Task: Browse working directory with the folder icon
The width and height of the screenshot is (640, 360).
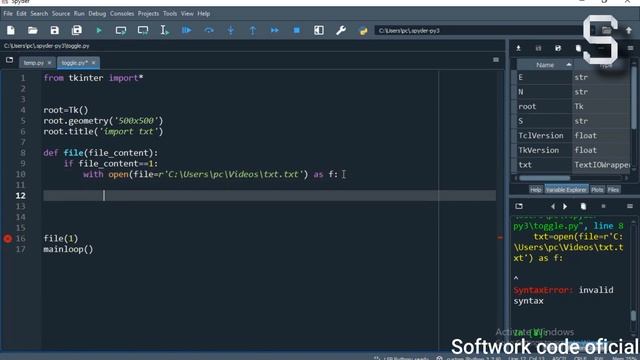Action: point(607,30)
